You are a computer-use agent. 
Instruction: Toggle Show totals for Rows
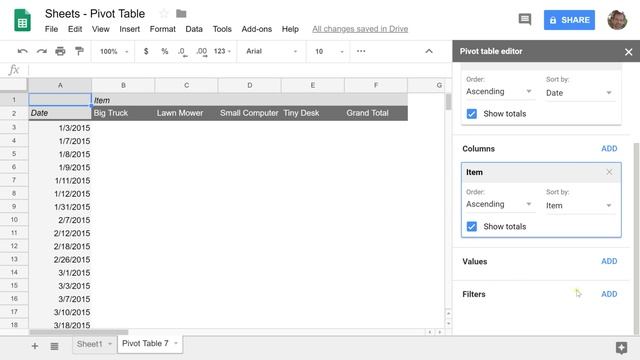472,114
